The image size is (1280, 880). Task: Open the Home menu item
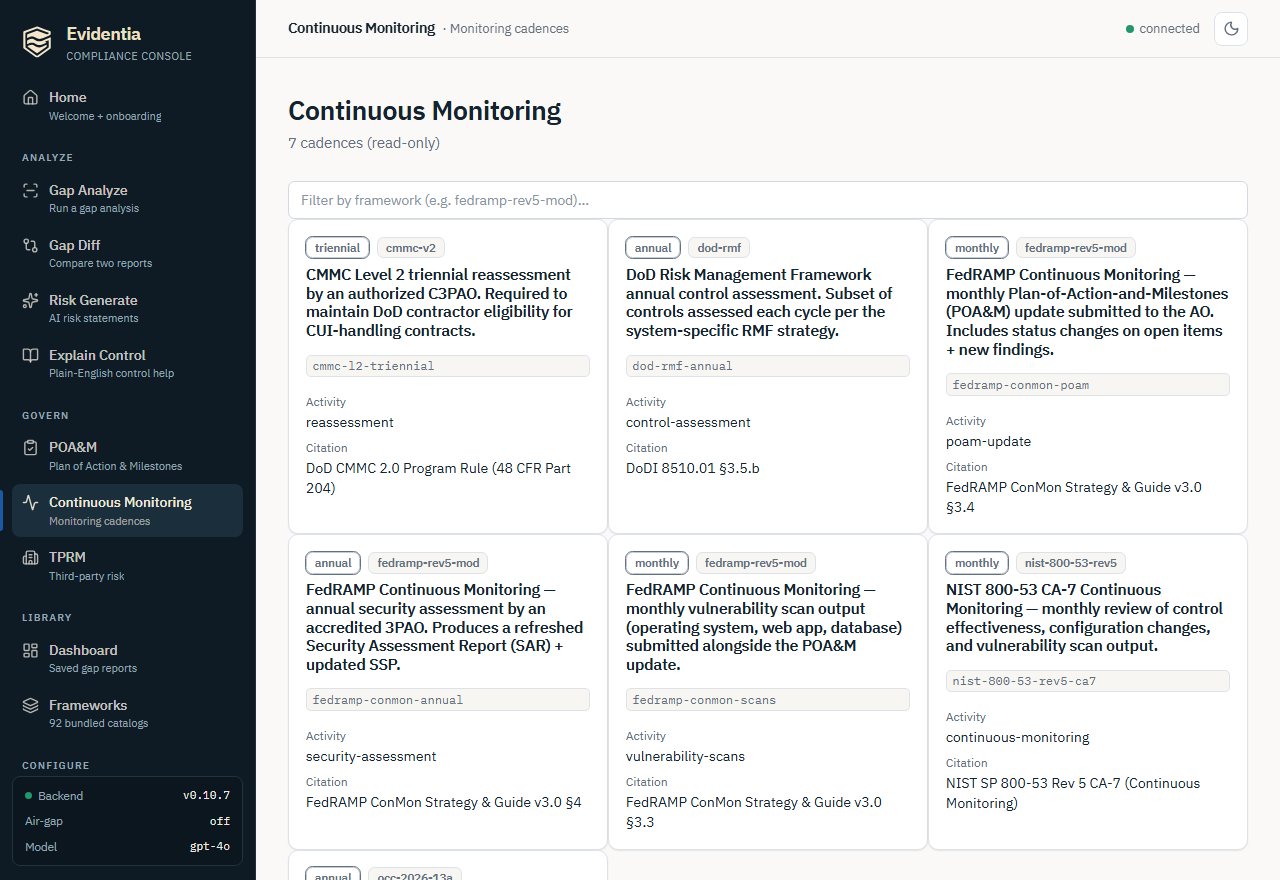coord(128,105)
